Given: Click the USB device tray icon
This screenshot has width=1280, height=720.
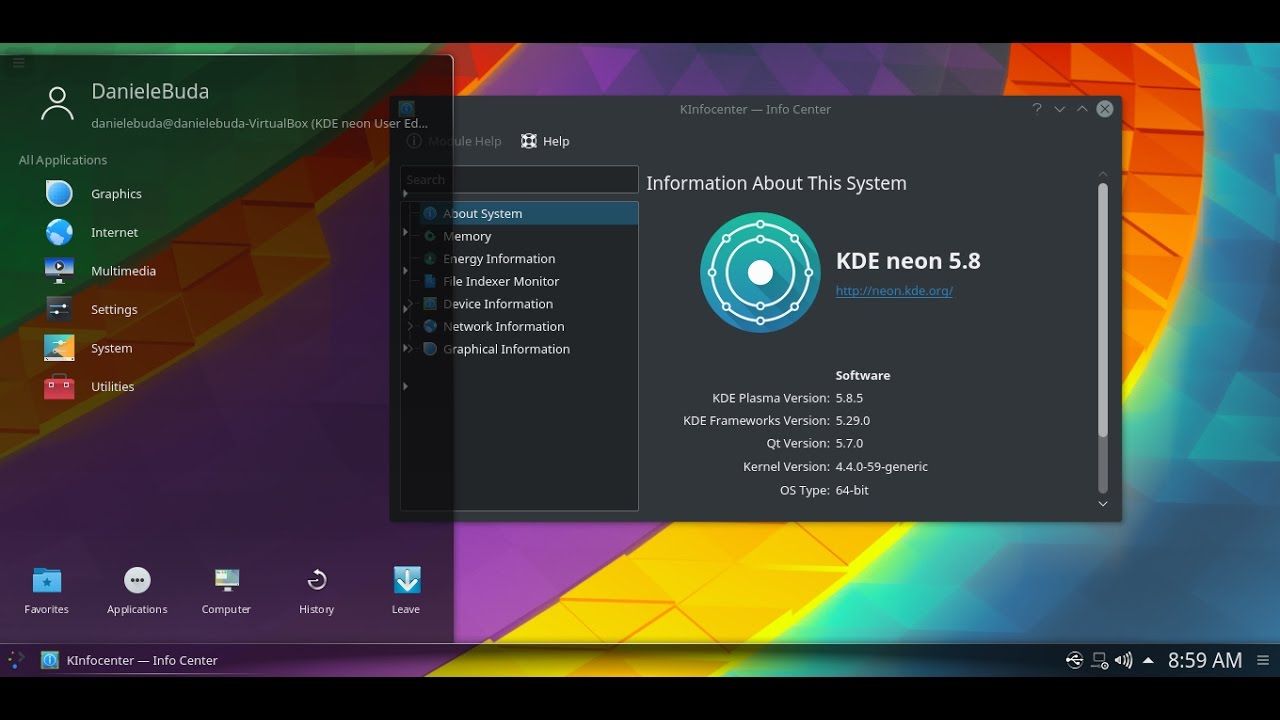Looking at the screenshot, I should 1073,660.
